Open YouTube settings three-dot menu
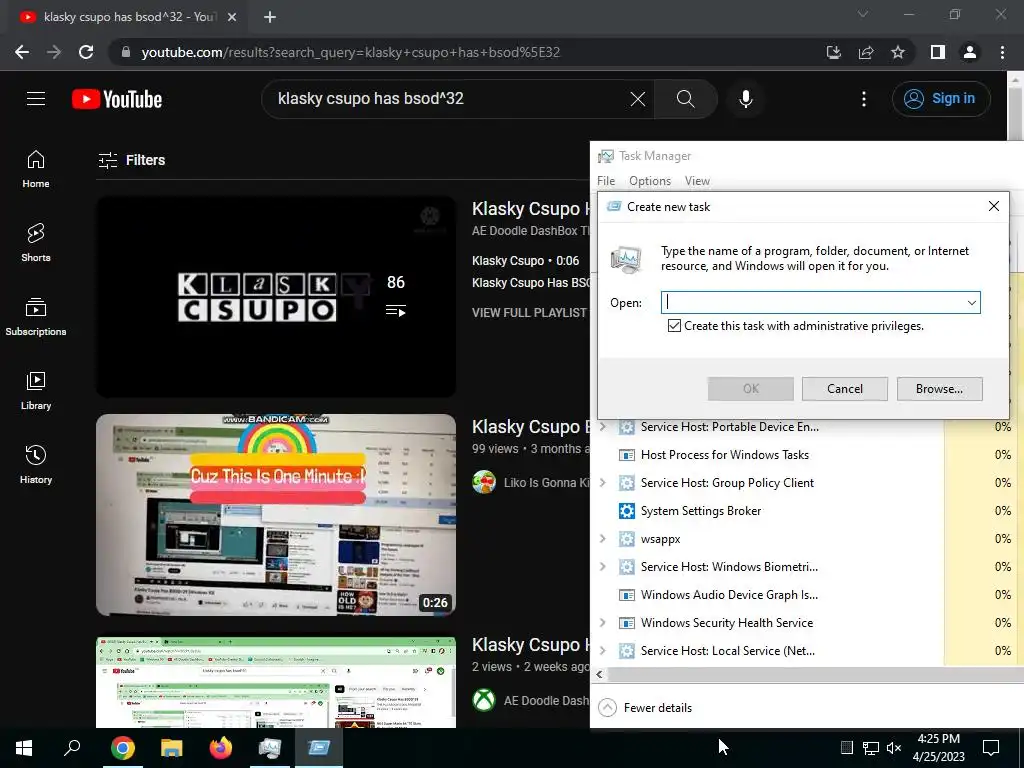 pyautogui.click(x=864, y=99)
